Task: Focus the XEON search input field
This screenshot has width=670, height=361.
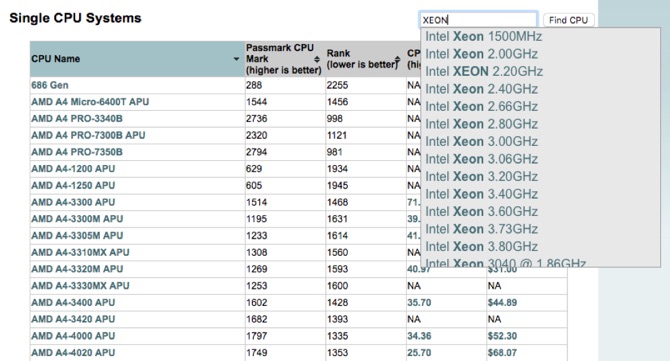Action: click(478, 20)
